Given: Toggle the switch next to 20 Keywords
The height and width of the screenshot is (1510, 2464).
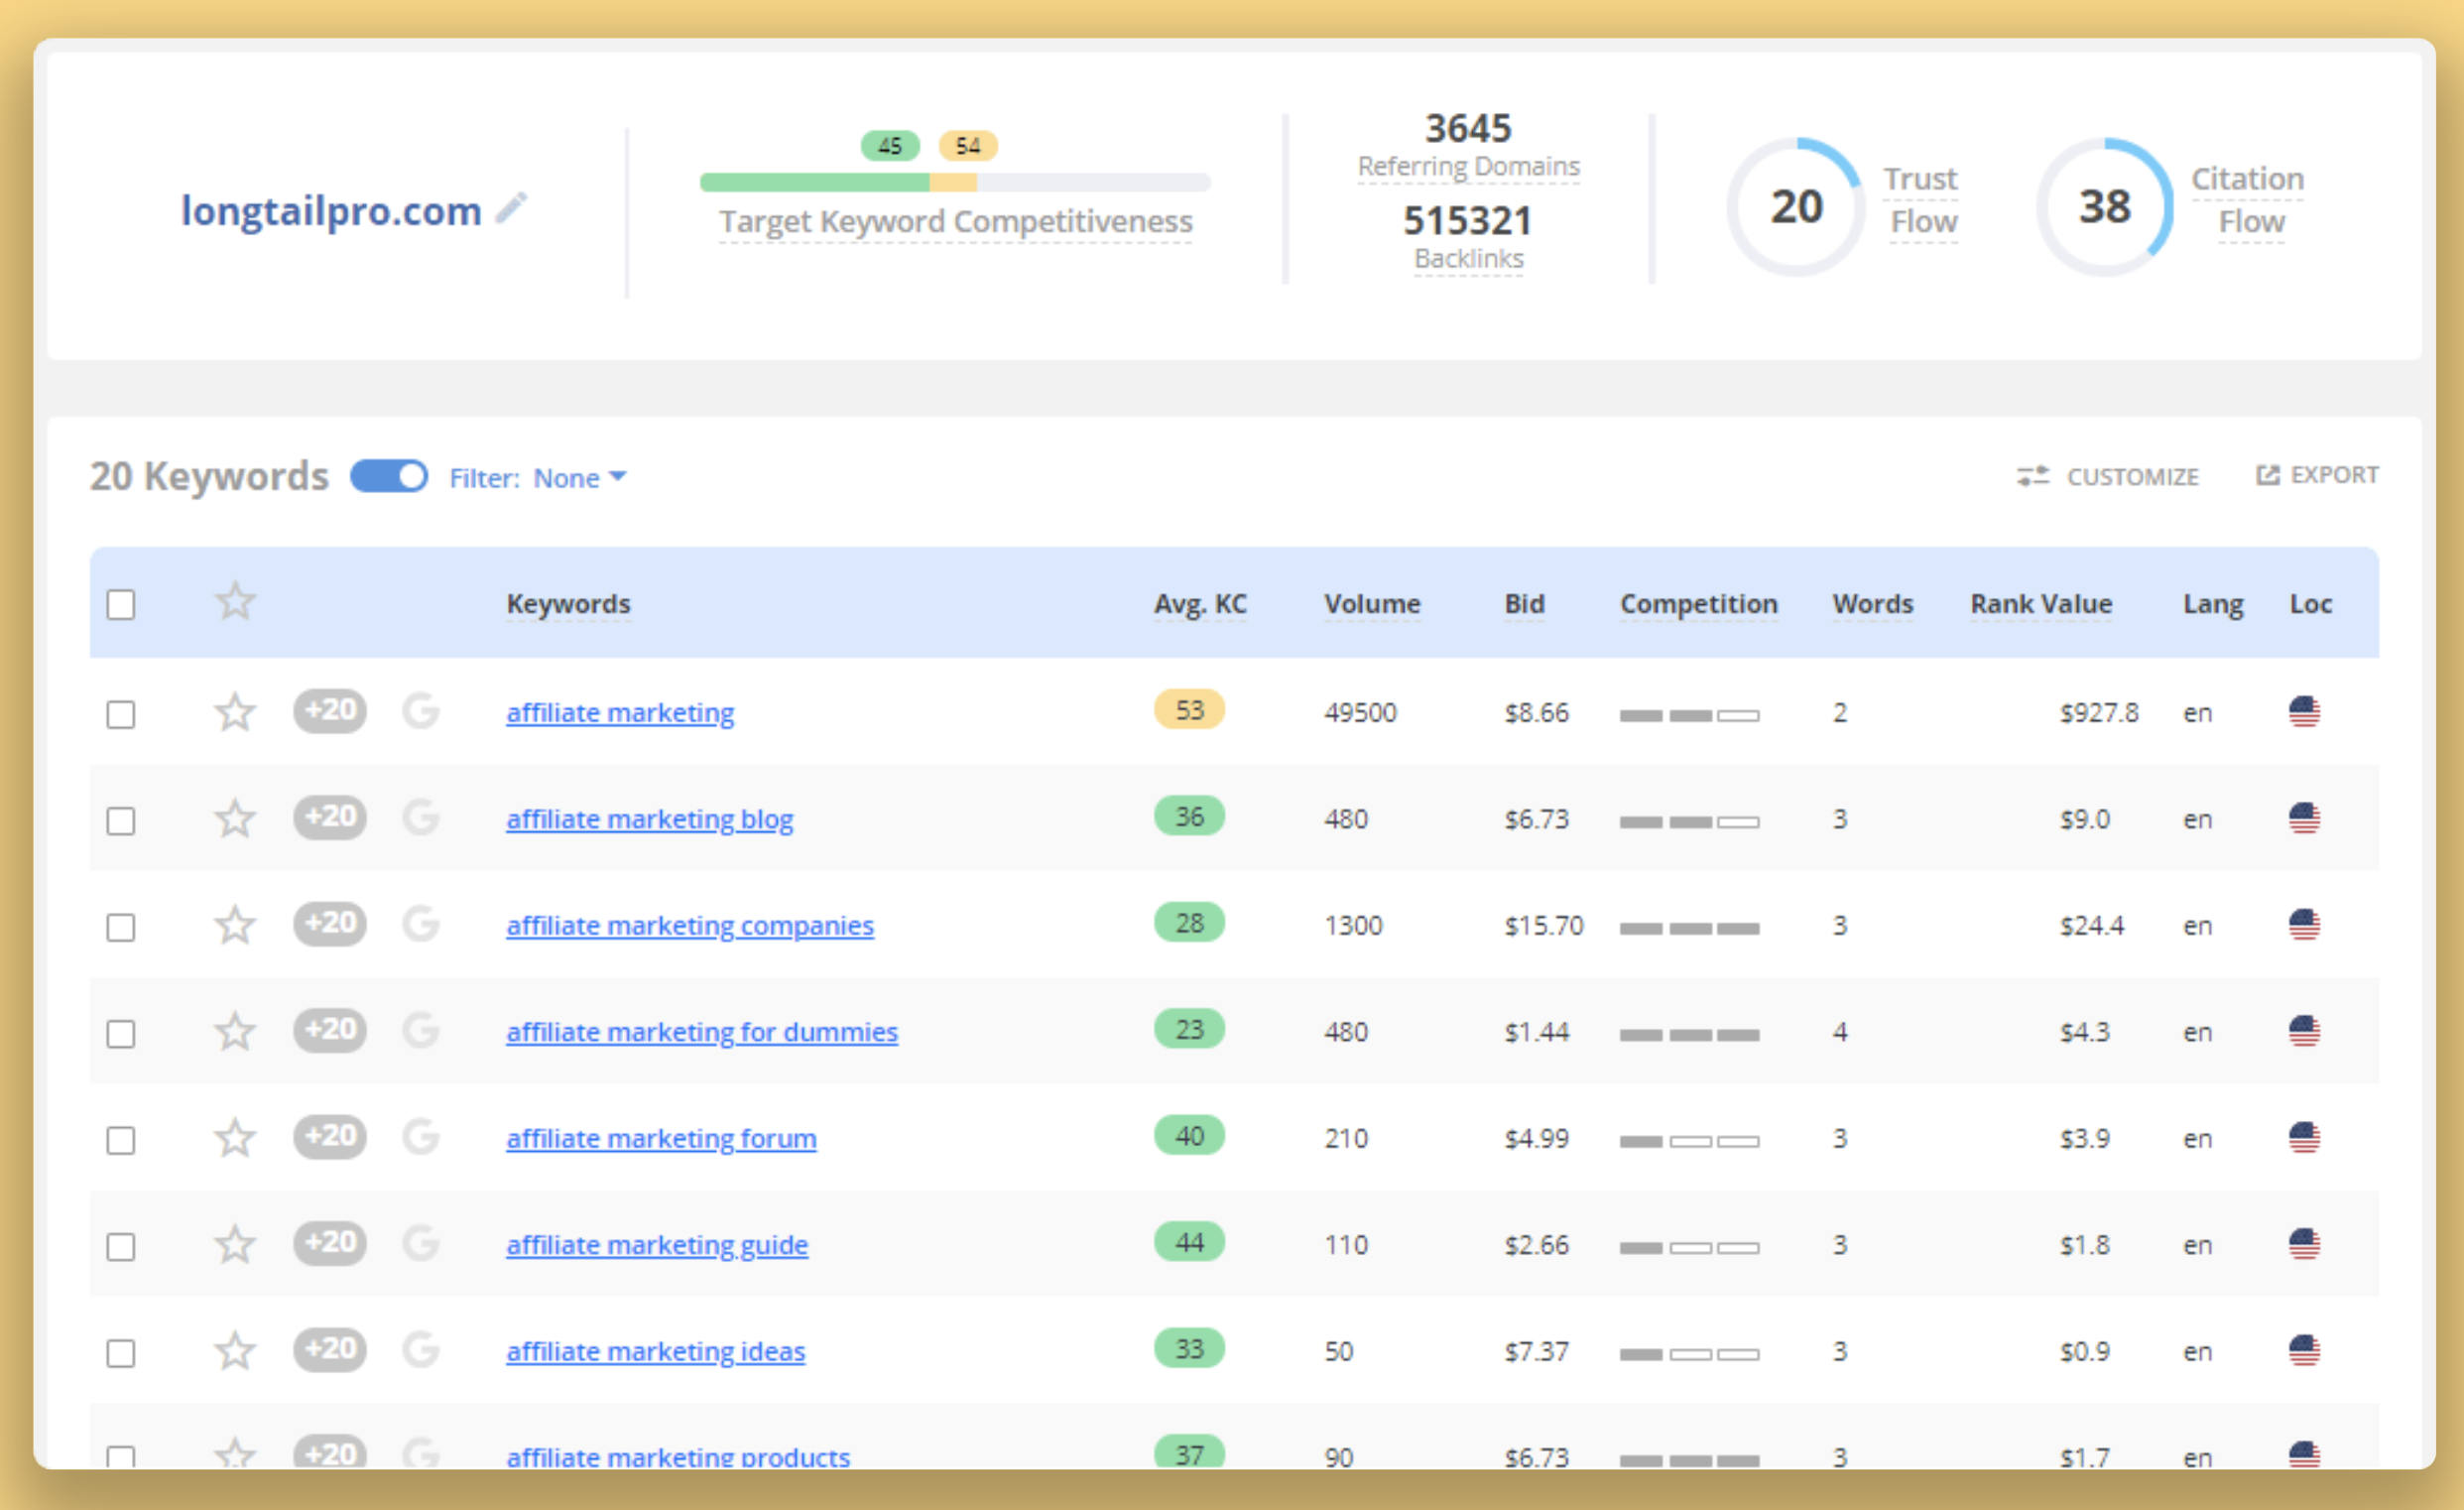Looking at the screenshot, I should [x=389, y=476].
